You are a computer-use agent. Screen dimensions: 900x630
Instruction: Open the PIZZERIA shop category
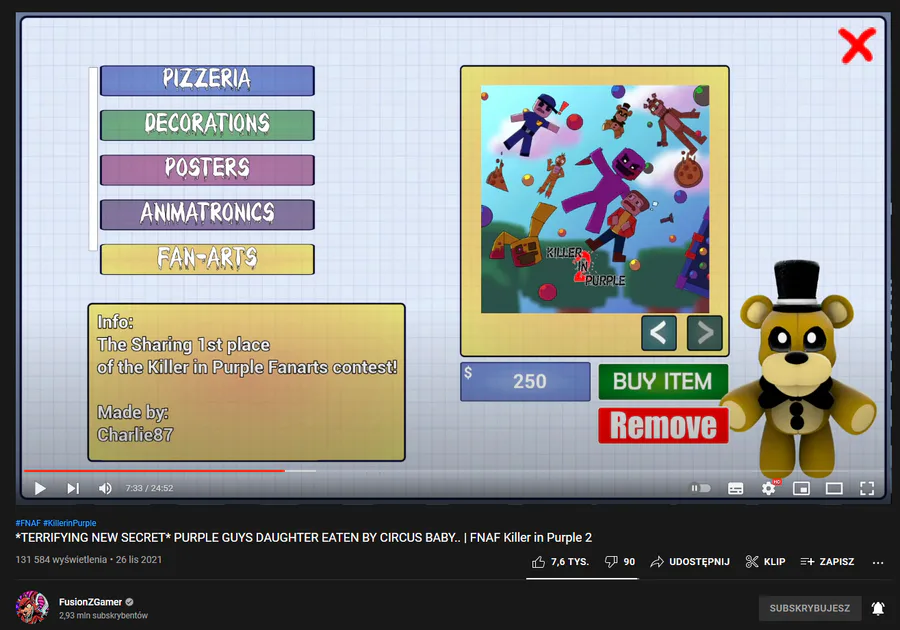point(207,80)
